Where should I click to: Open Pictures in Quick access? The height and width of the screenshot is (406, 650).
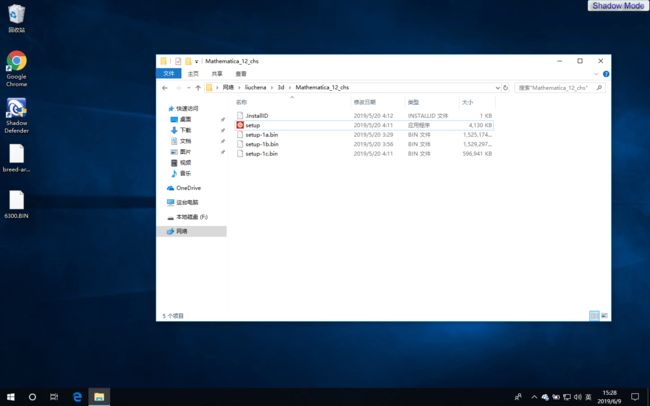click(x=181, y=151)
